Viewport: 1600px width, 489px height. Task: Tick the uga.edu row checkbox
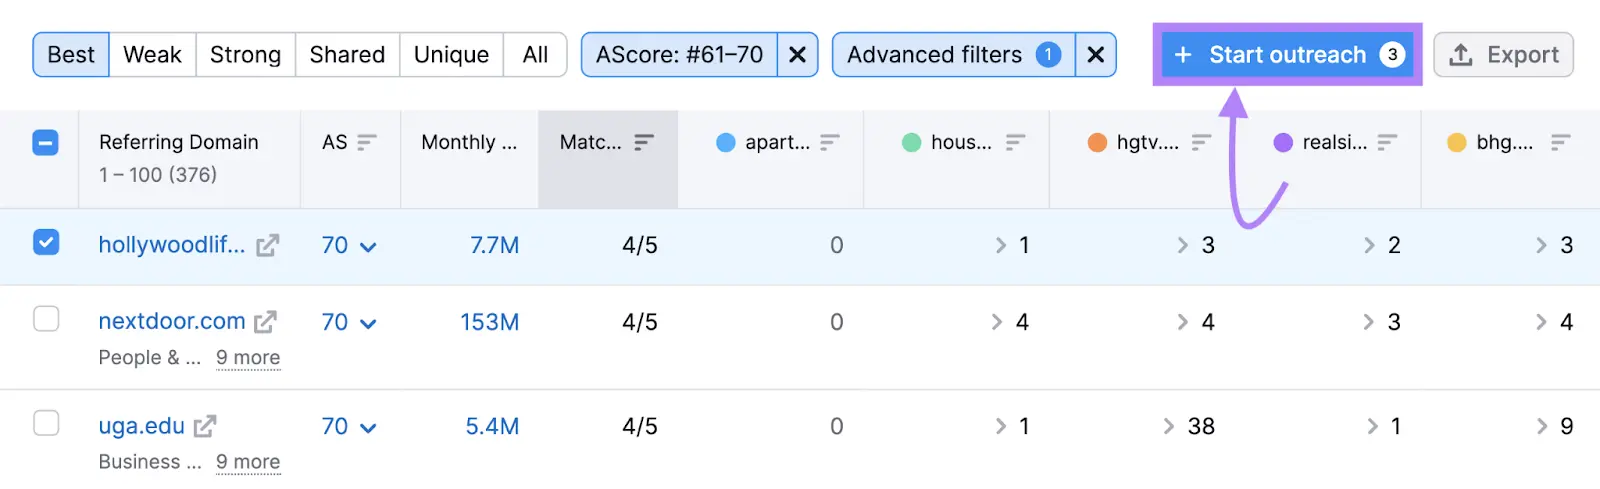(x=46, y=423)
